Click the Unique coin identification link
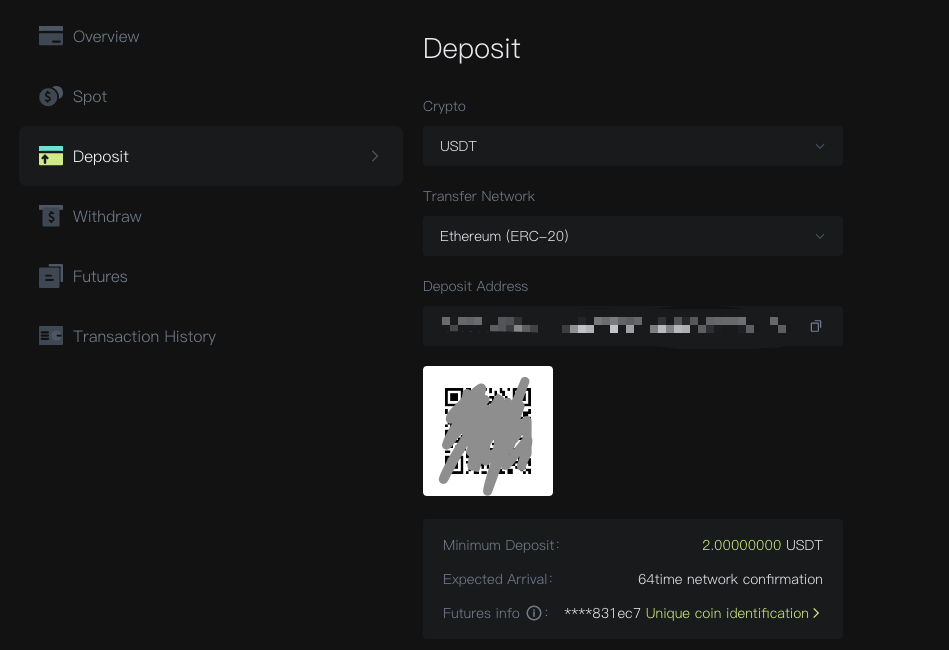The height and width of the screenshot is (650, 949). (x=727, y=613)
